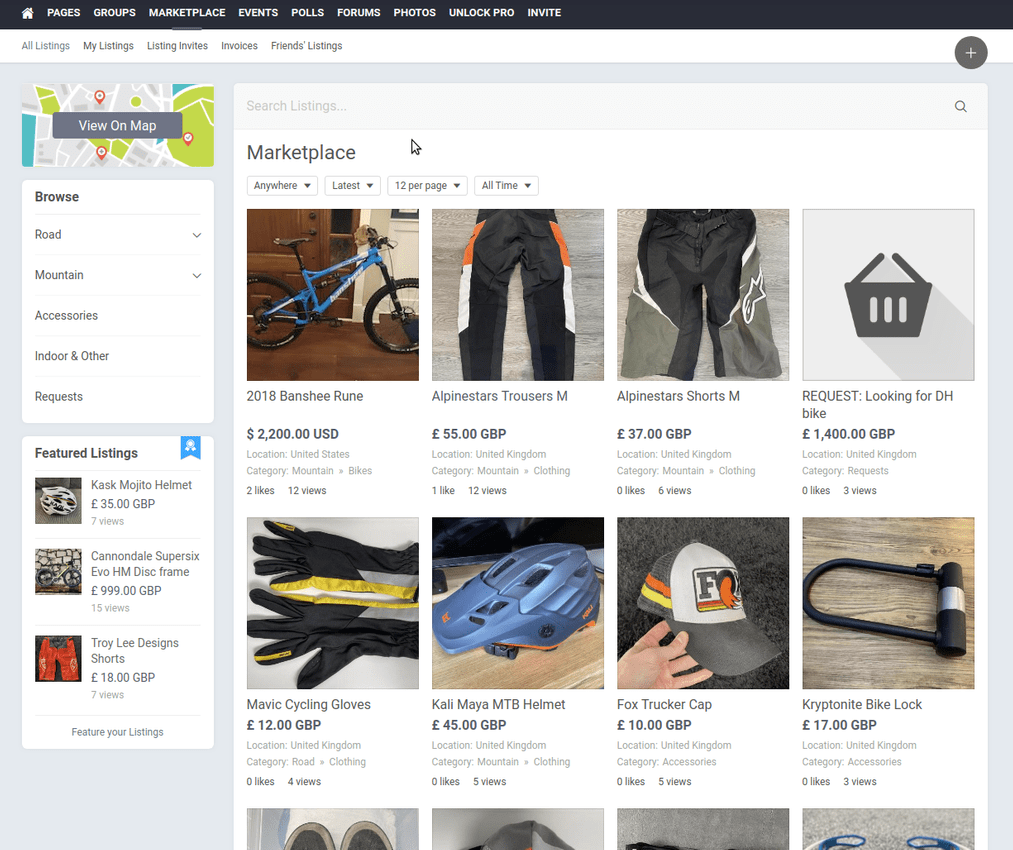Click Cannondale Supersix frame thumbnail

click(x=58, y=572)
